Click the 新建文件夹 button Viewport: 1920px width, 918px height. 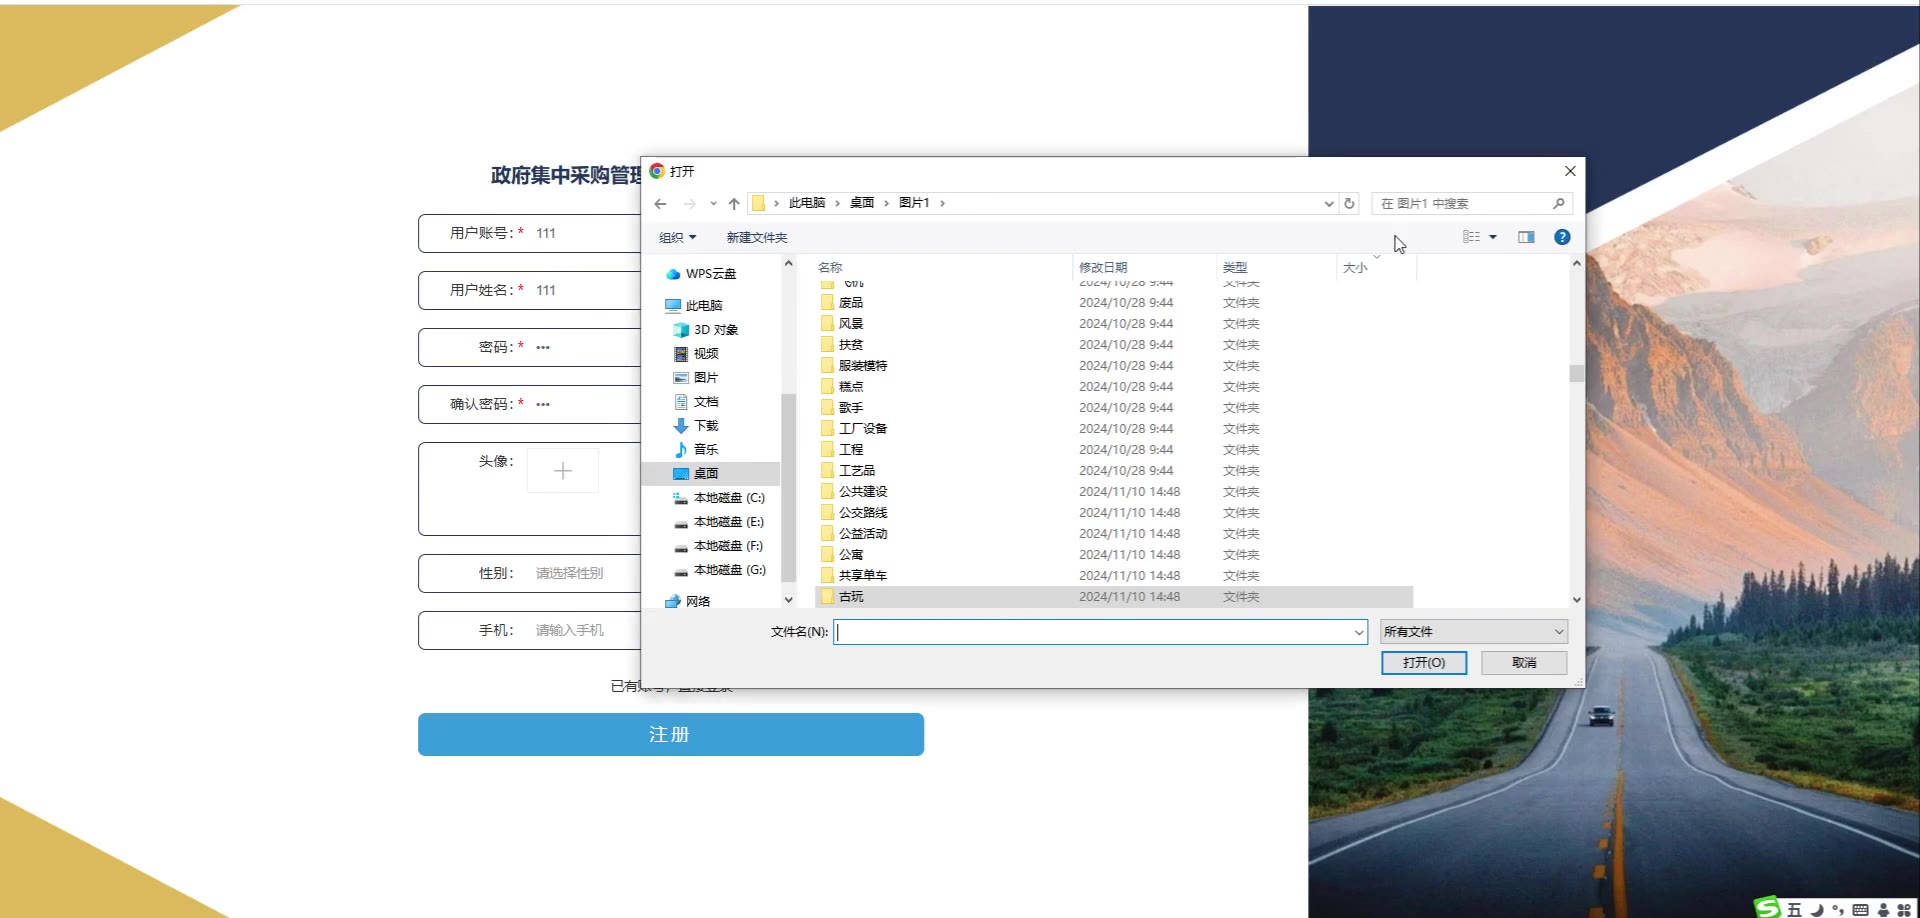coord(757,238)
